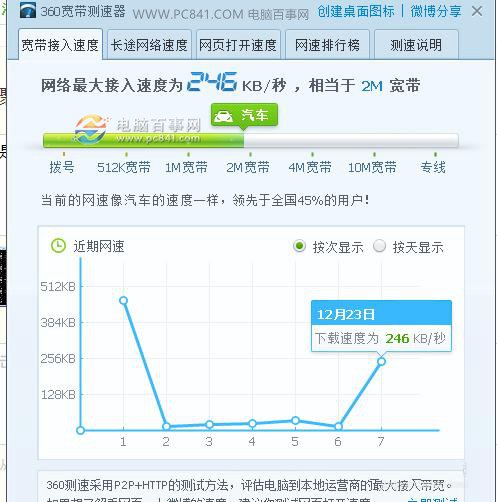Click the 10M宽带 scale label
The width and height of the screenshot is (497, 502).
[372, 167]
